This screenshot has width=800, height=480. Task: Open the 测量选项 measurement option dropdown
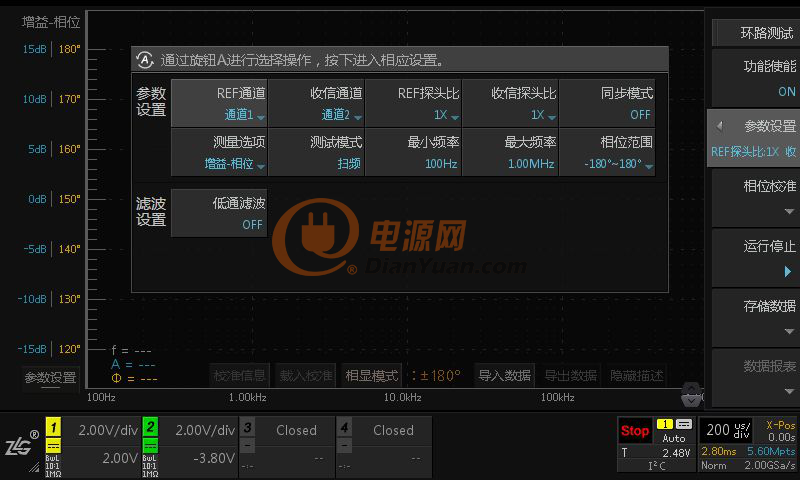pyautogui.click(x=219, y=153)
